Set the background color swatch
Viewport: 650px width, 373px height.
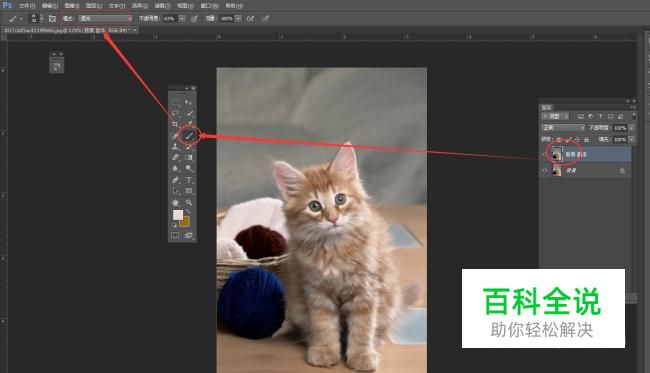tap(185, 223)
